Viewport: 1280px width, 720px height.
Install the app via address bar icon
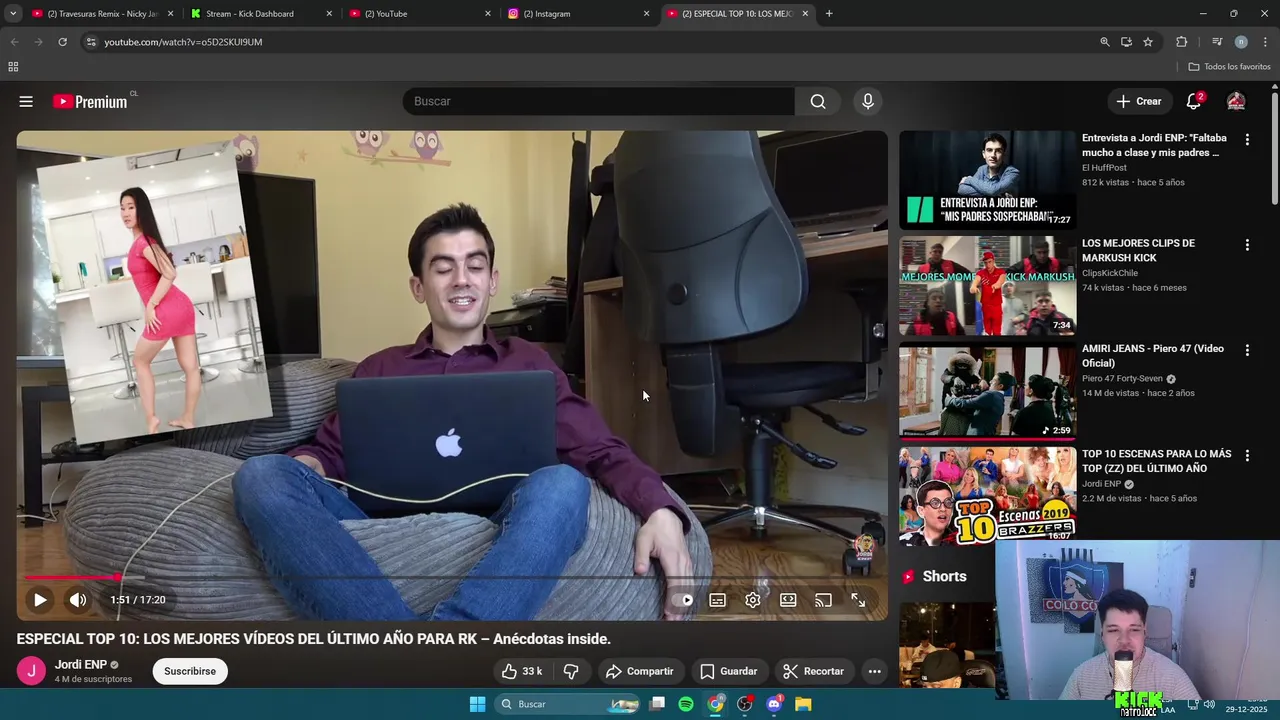coord(1126,42)
